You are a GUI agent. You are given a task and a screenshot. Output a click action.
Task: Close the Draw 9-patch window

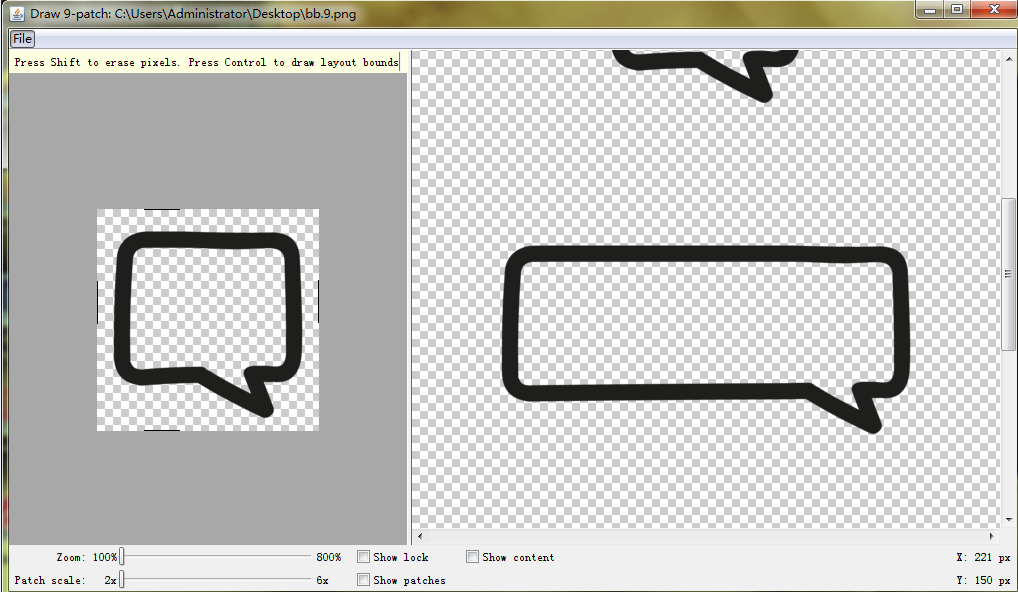[994, 10]
